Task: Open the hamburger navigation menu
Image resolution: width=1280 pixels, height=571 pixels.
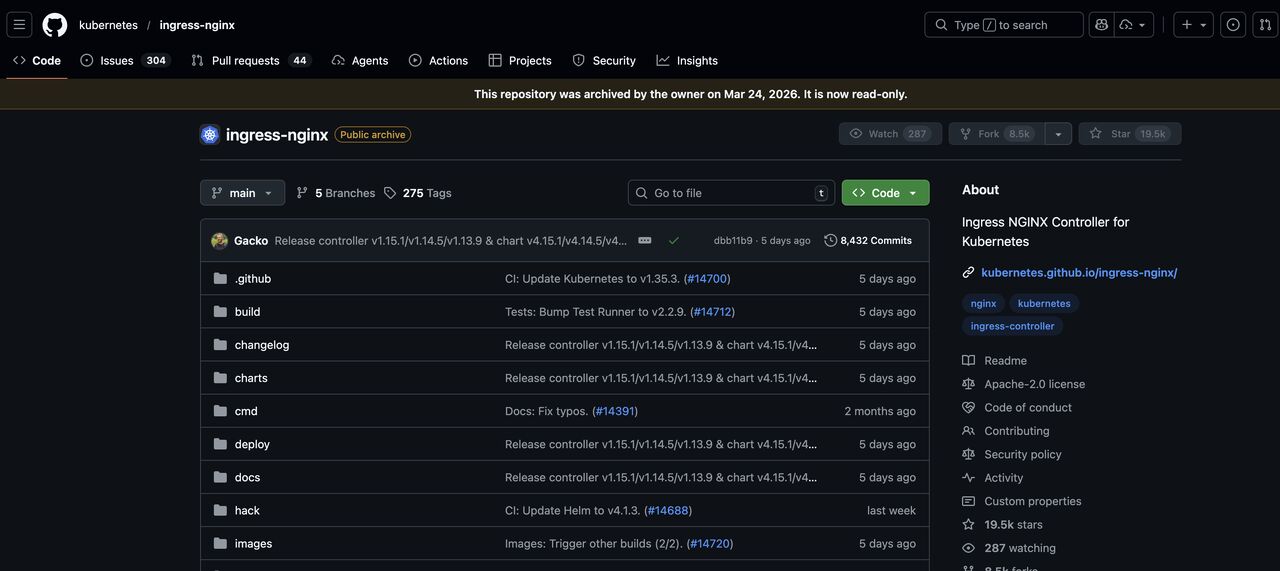Action: (x=19, y=25)
